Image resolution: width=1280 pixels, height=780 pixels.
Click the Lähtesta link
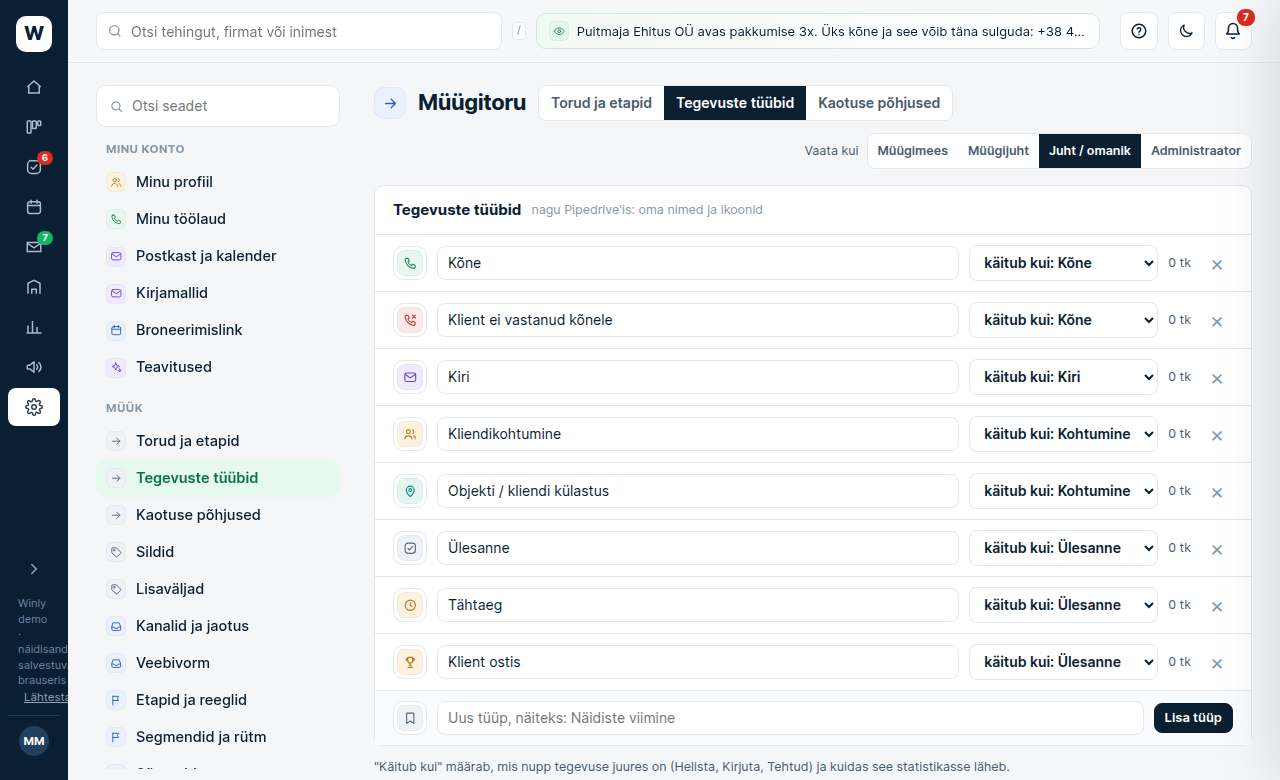tap(46, 697)
